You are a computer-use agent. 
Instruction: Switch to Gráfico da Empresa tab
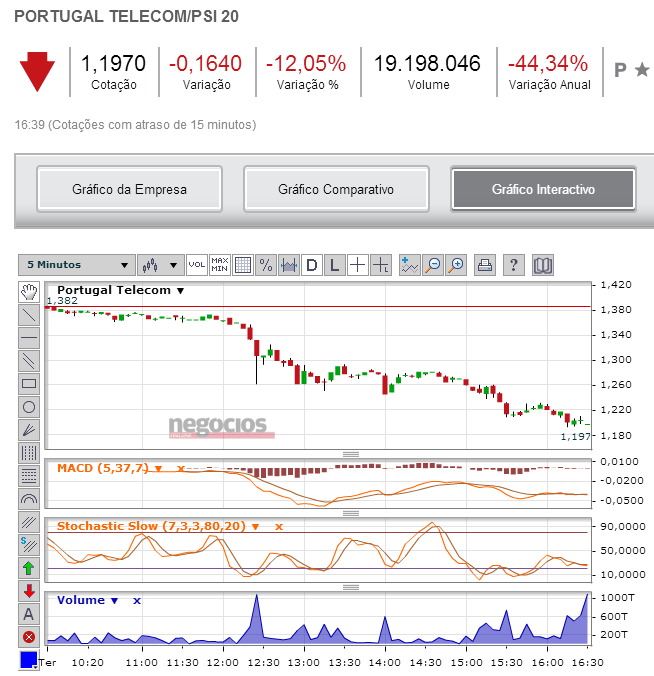[x=129, y=189]
